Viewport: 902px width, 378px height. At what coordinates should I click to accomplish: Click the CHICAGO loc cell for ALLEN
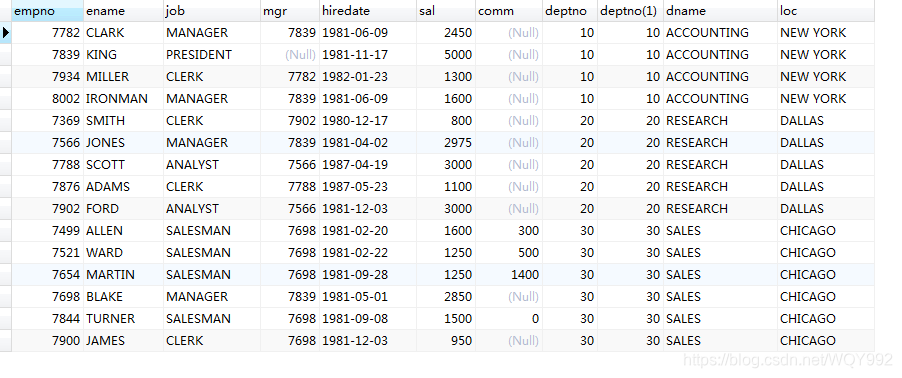point(825,231)
